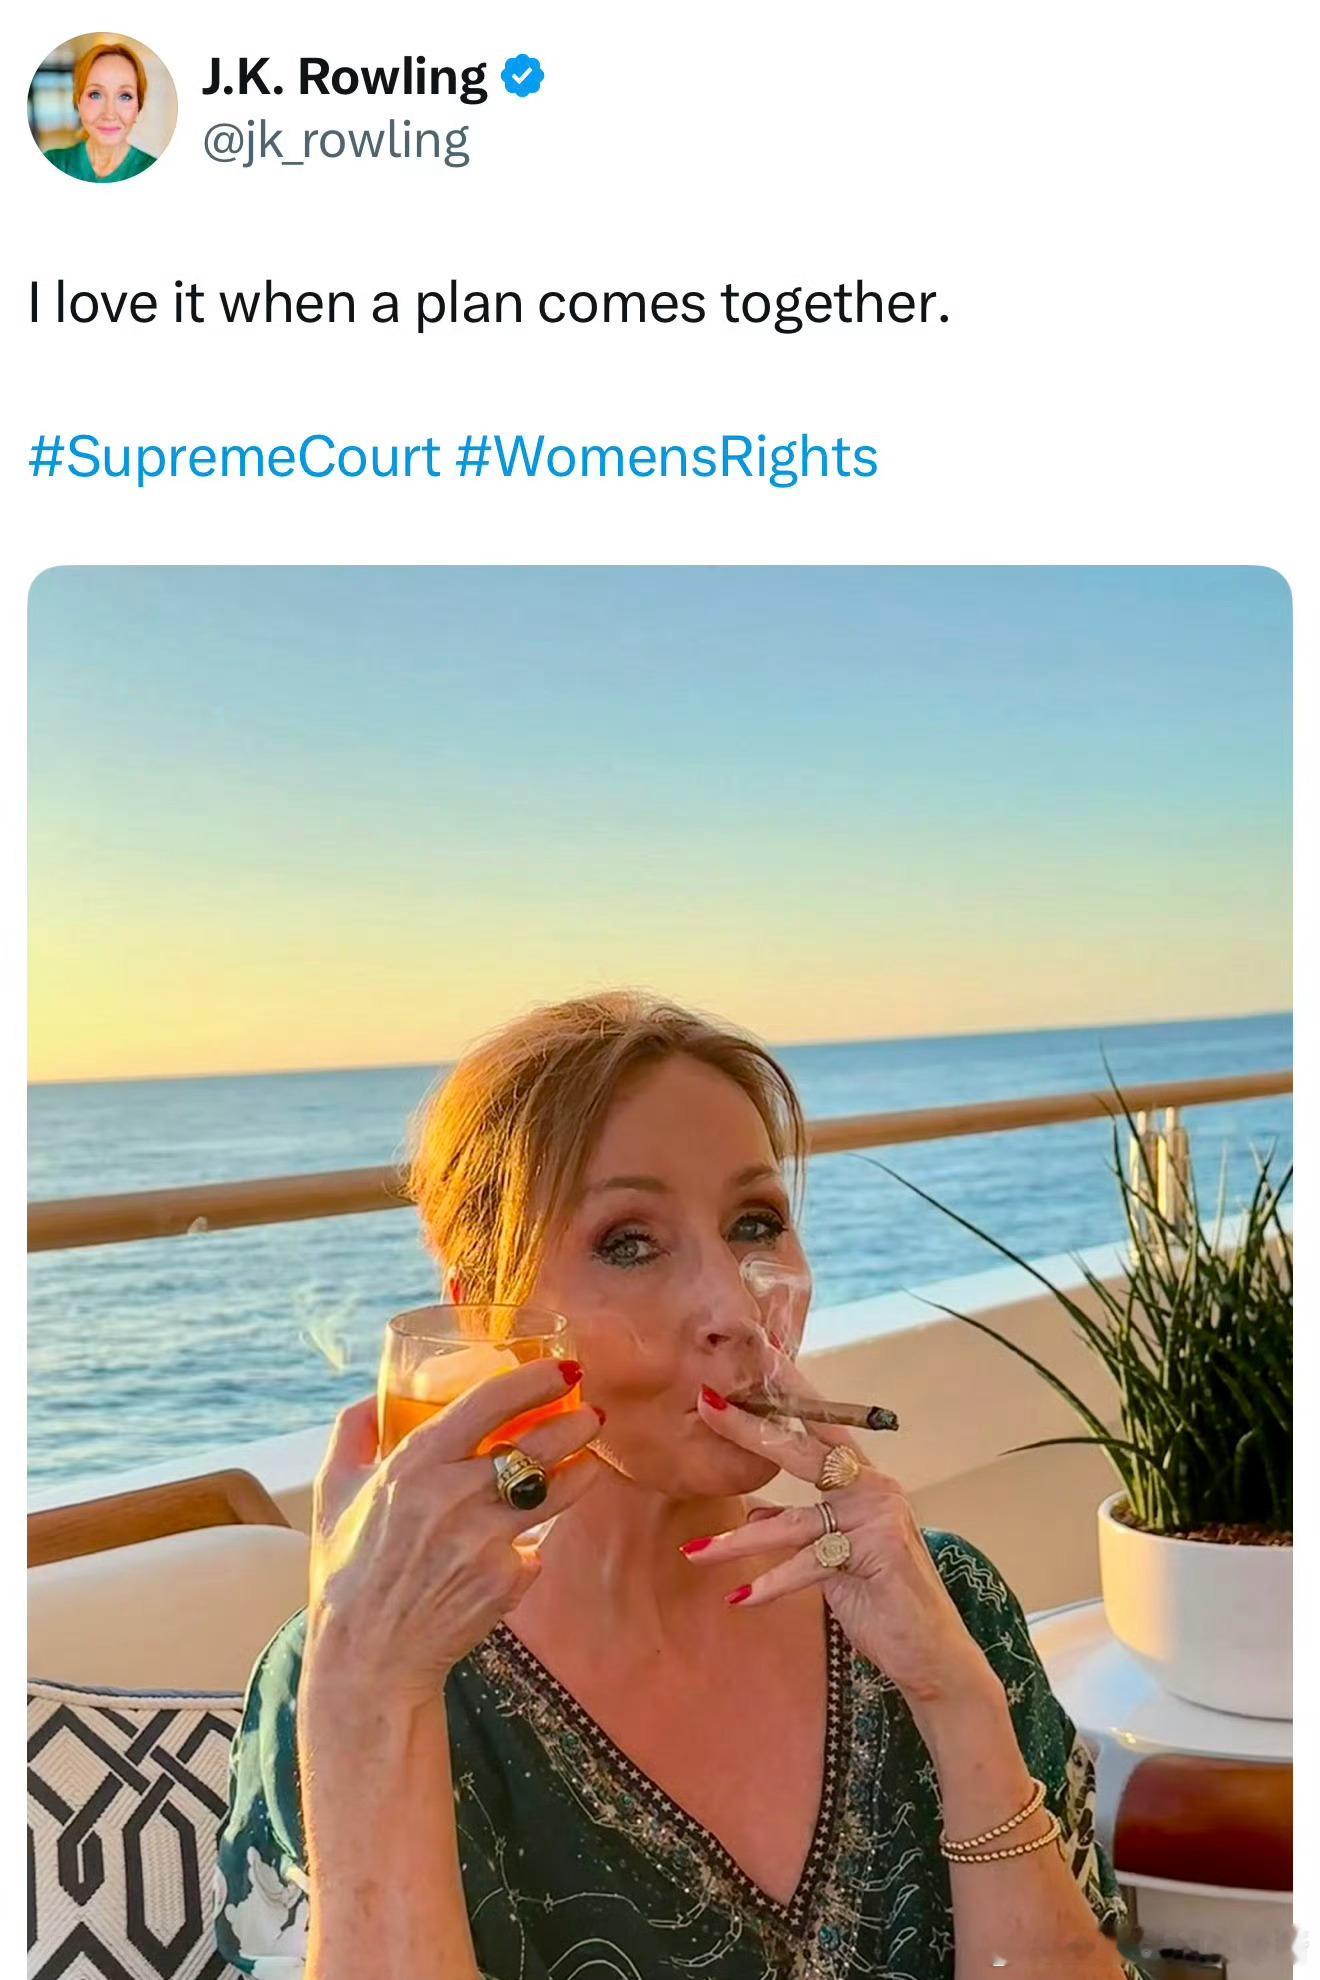Open the round profile avatar
This screenshot has width=1320, height=1980.
pos(102,107)
